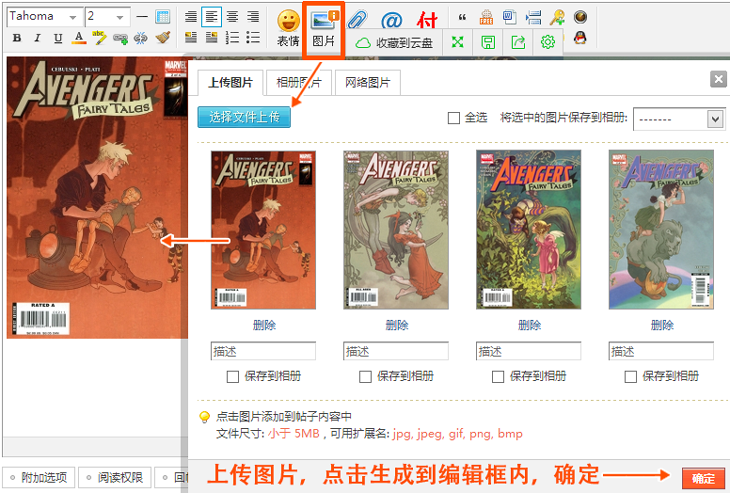Insert the second grey-green Avengers cover thumbnail
This screenshot has height=493, width=730.
coord(396,230)
